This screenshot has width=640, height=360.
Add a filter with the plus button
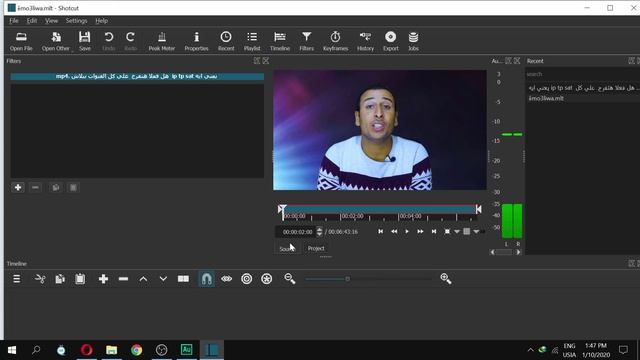[18, 187]
